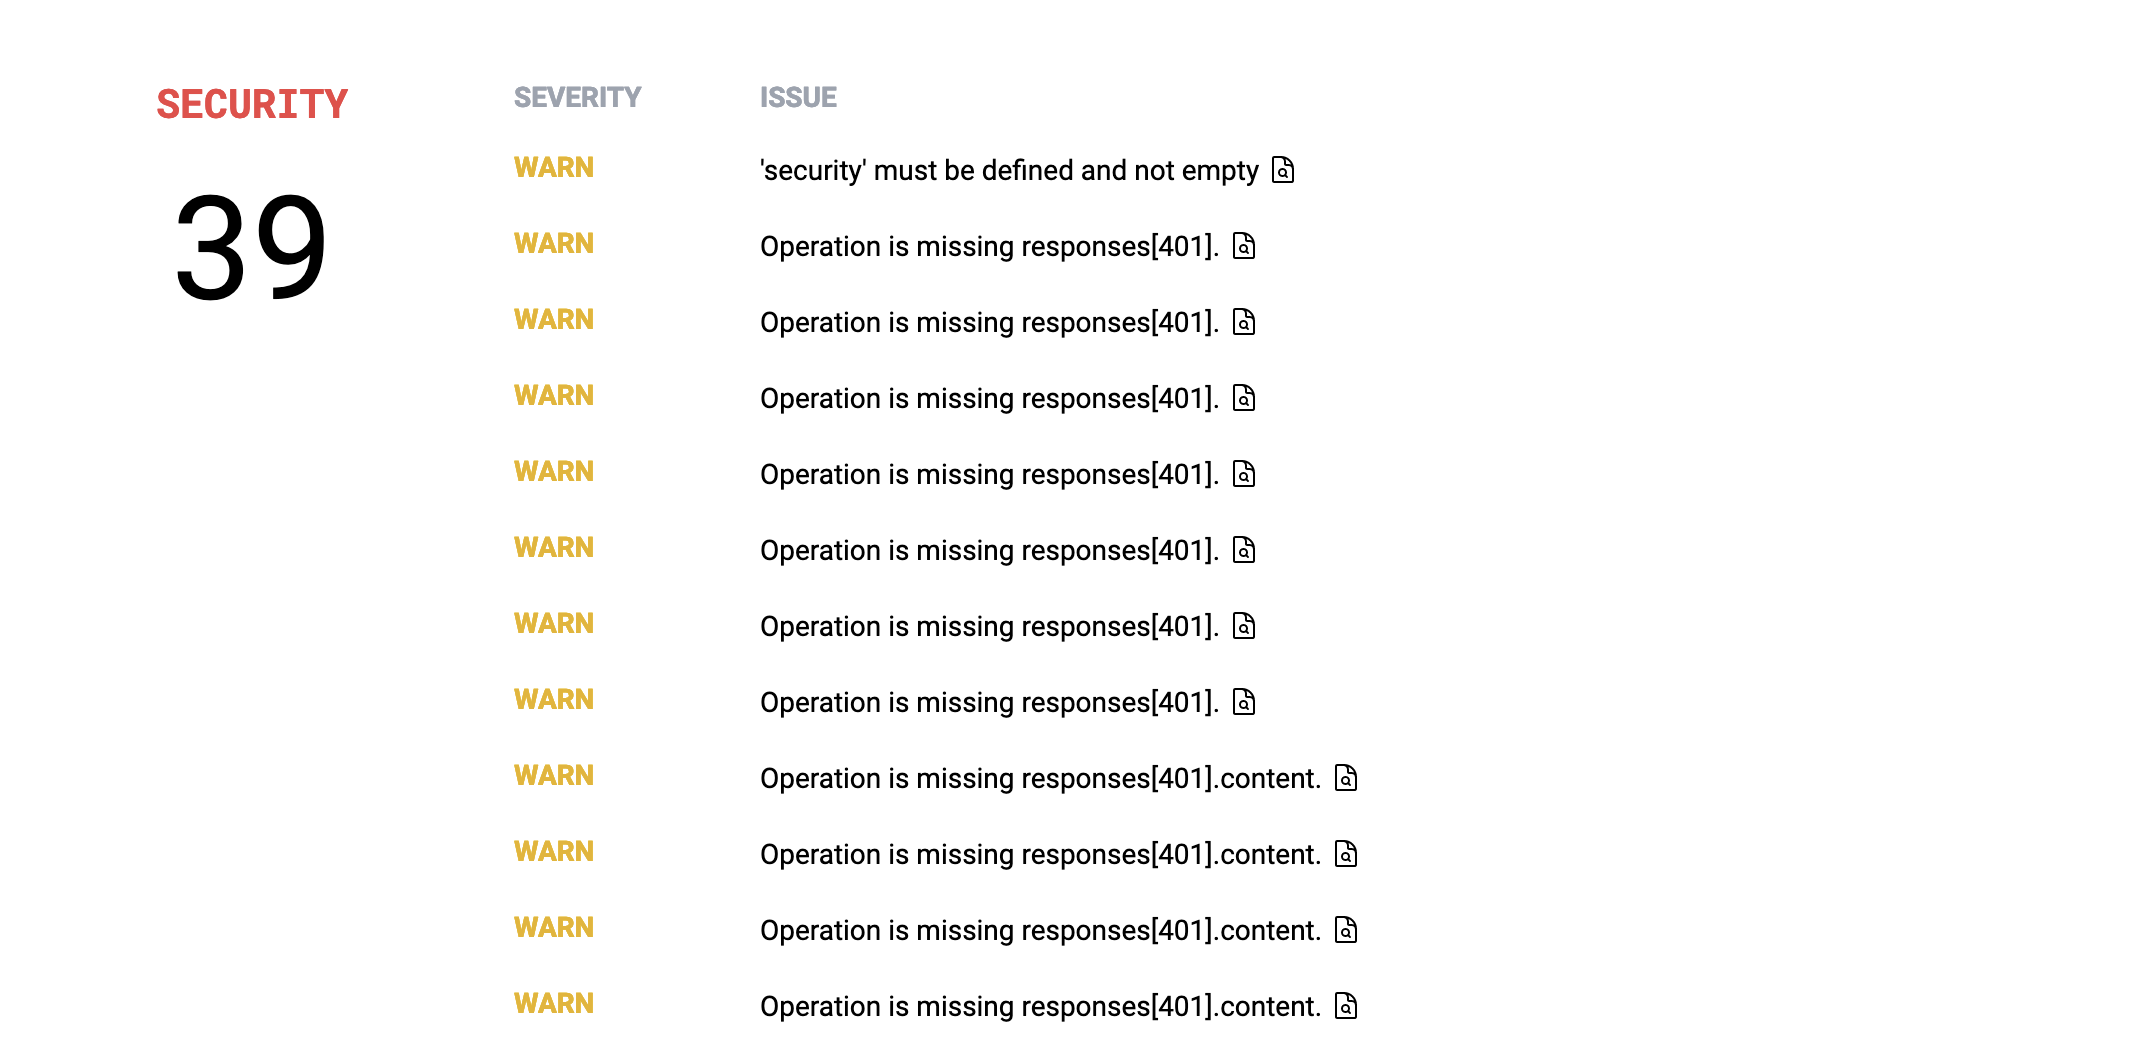Click WARN label of the 'security' issue
The height and width of the screenshot is (1046, 2146).
point(554,167)
